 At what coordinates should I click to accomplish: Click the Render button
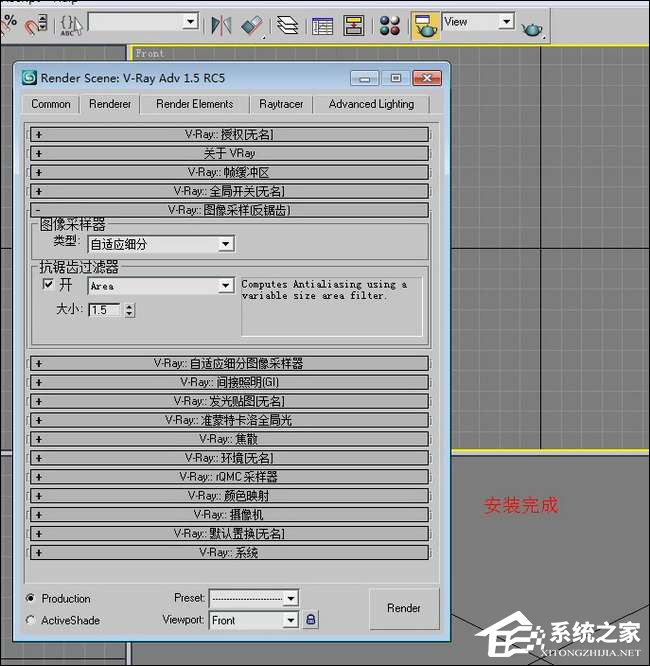coord(404,608)
